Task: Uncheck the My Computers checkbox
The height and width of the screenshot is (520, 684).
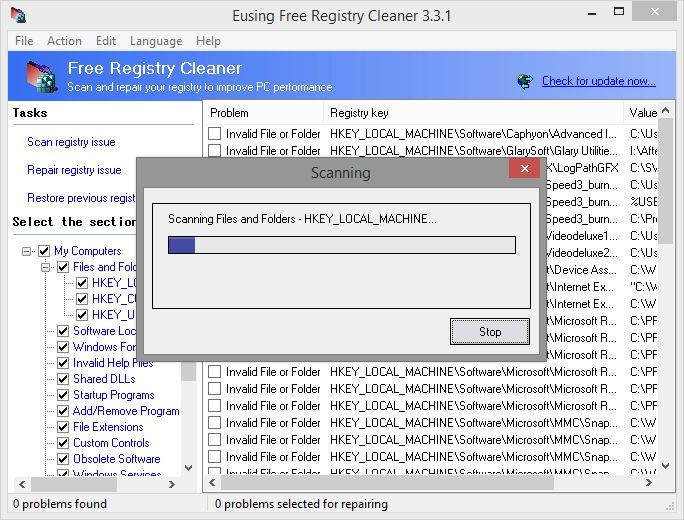Action: pos(44,251)
